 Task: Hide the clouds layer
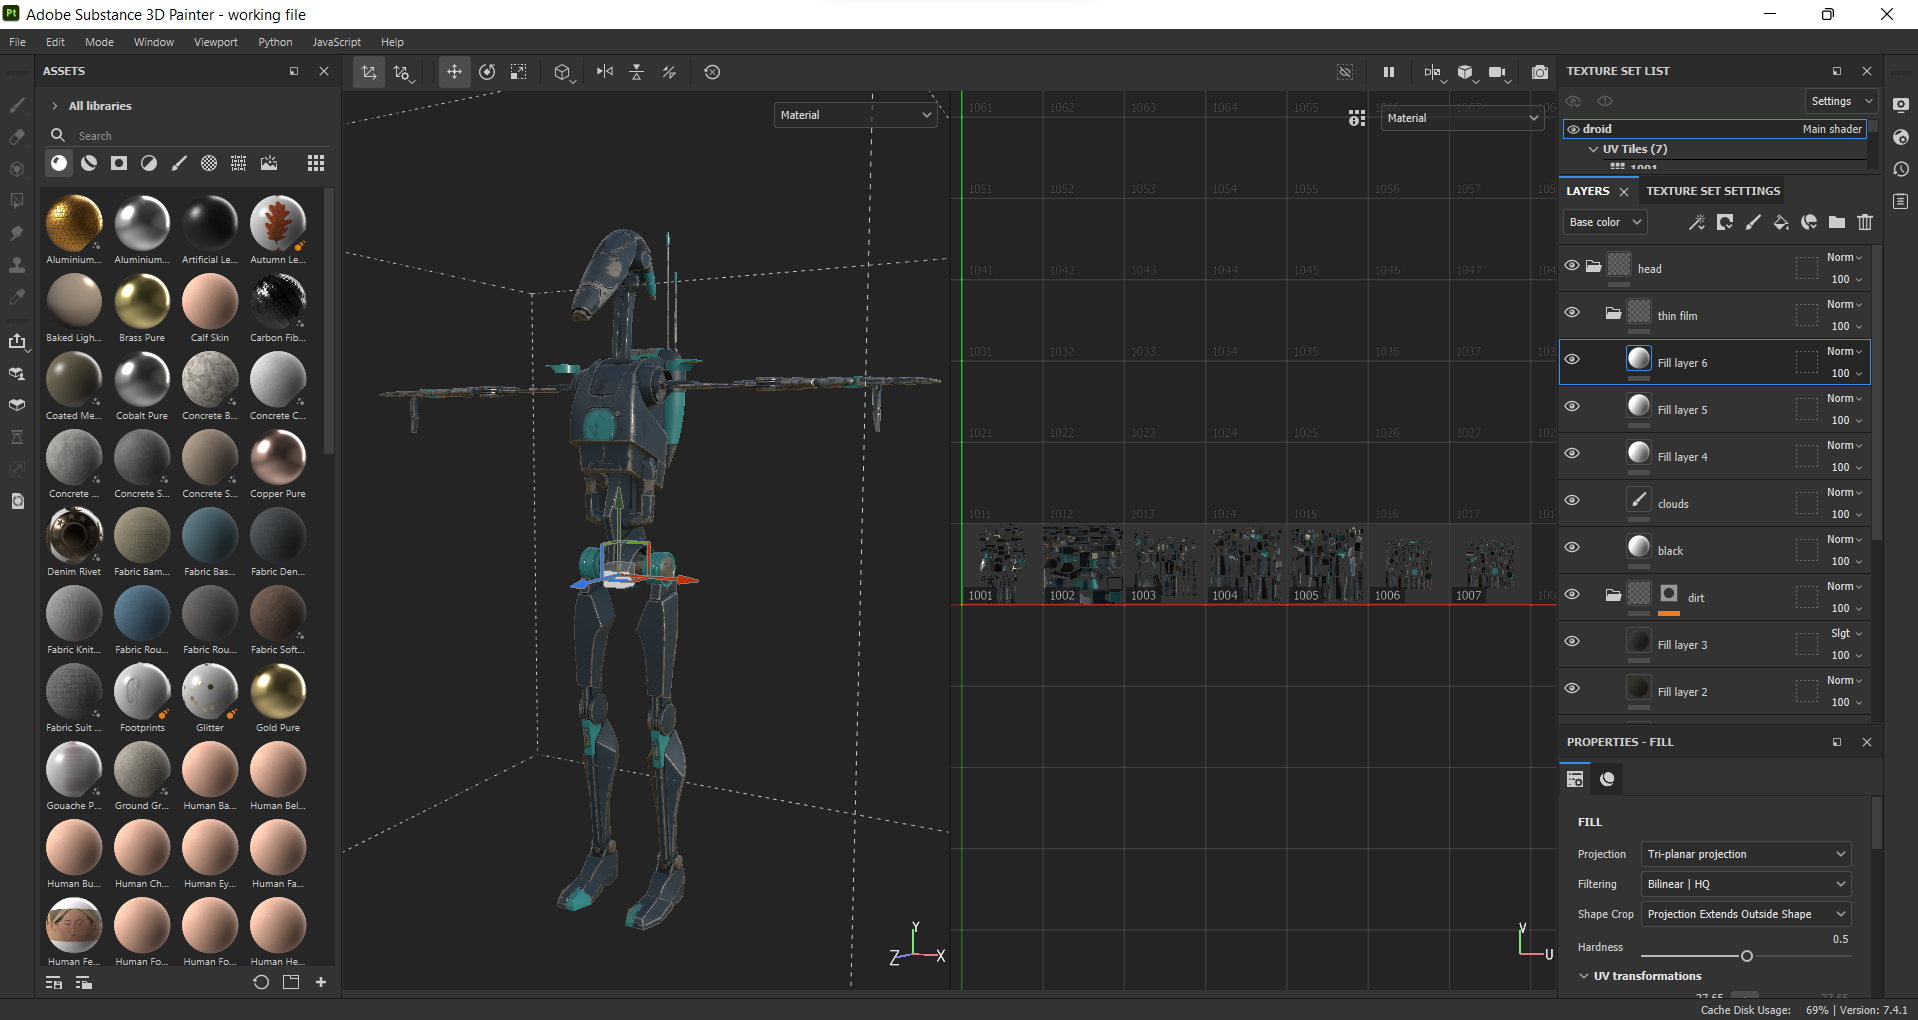pyautogui.click(x=1572, y=501)
